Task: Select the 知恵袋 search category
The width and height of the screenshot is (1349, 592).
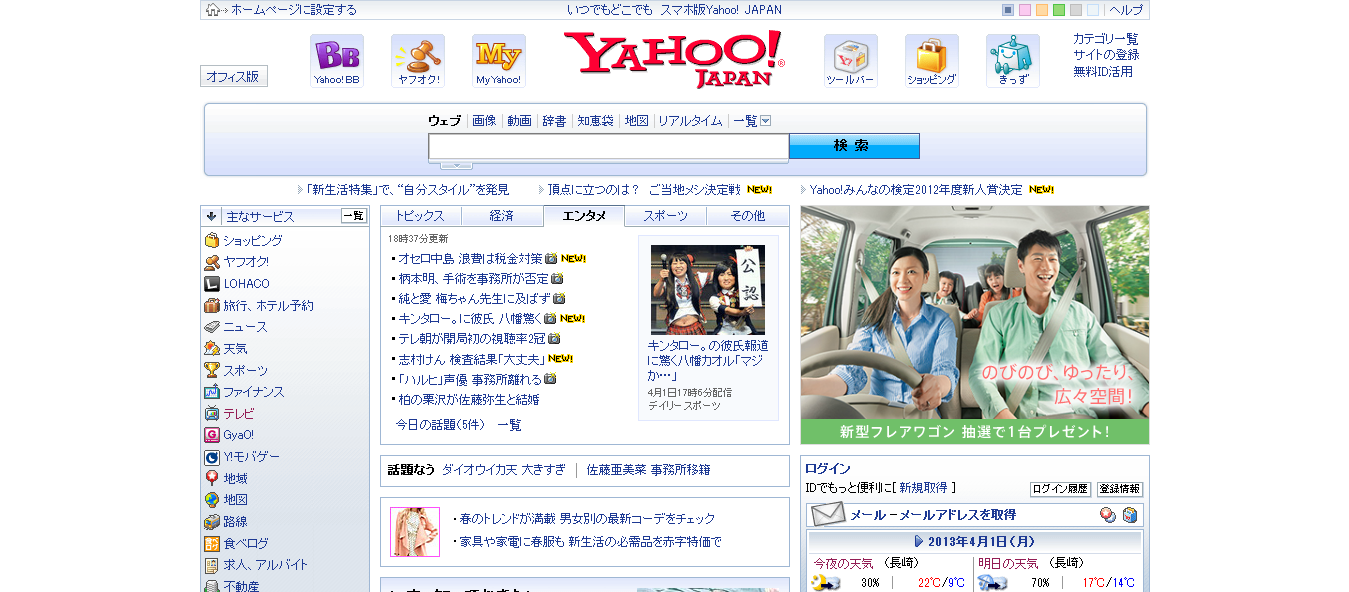Action: point(595,121)
